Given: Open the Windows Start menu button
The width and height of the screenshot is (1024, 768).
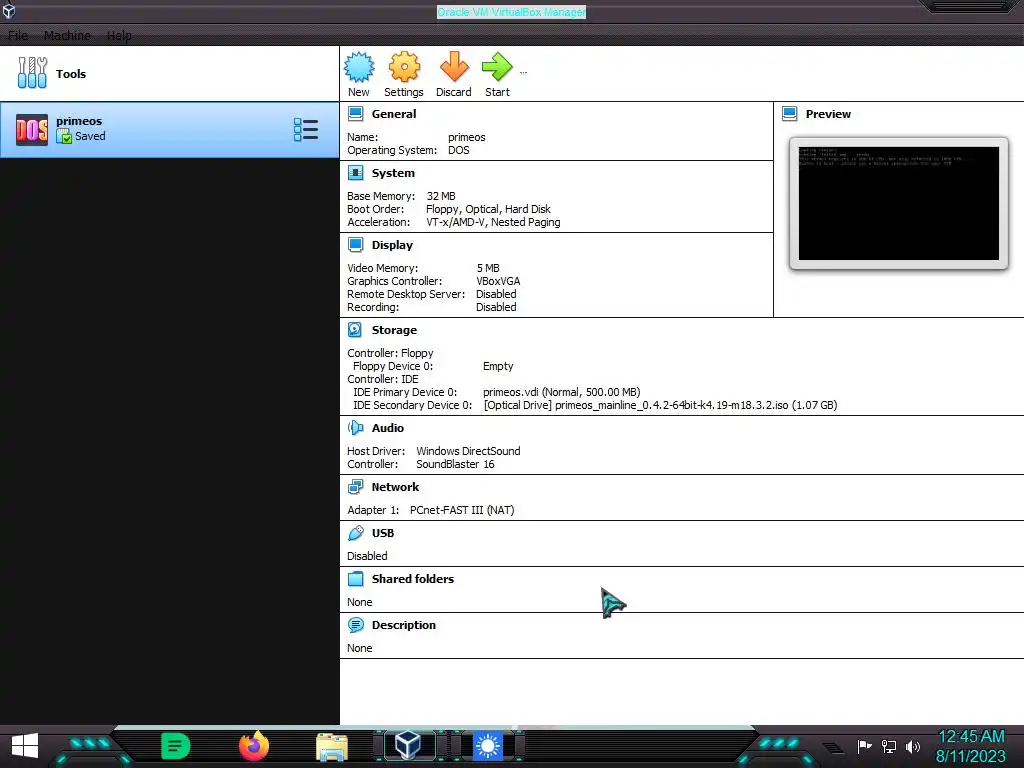Looking at the screenshot, I should pos(25,746).
